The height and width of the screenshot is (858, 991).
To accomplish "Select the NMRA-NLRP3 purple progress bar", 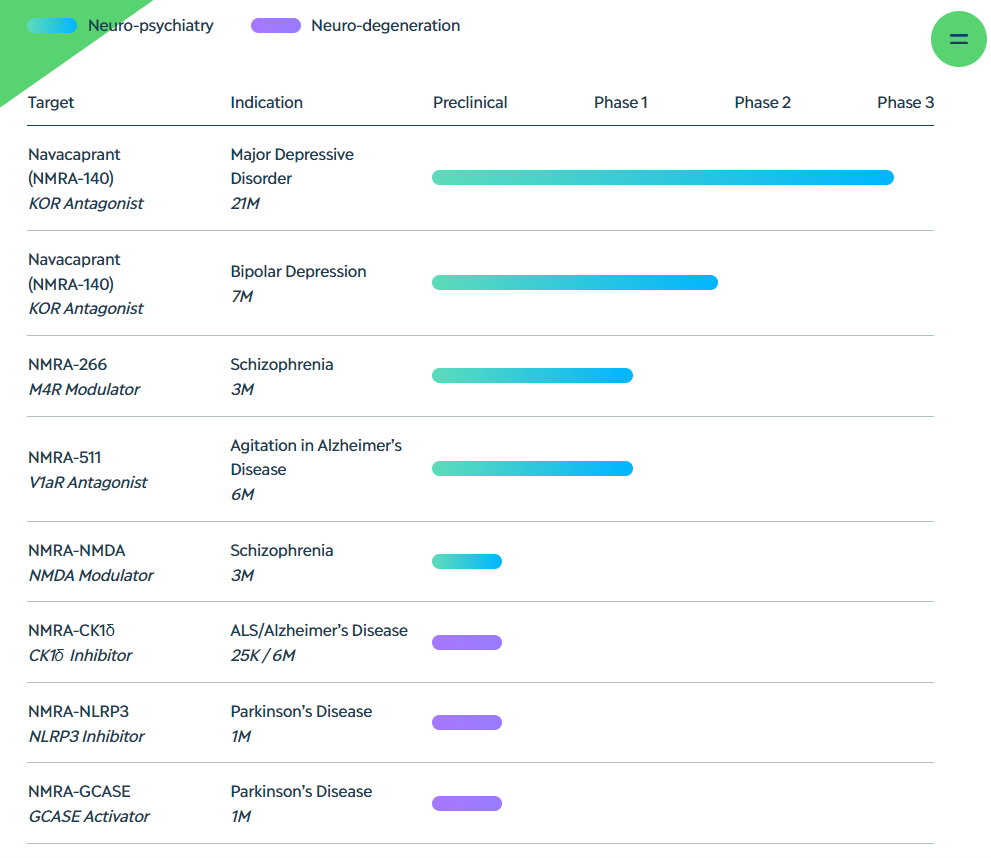I will pyautogui.click(x=466, y=723).
